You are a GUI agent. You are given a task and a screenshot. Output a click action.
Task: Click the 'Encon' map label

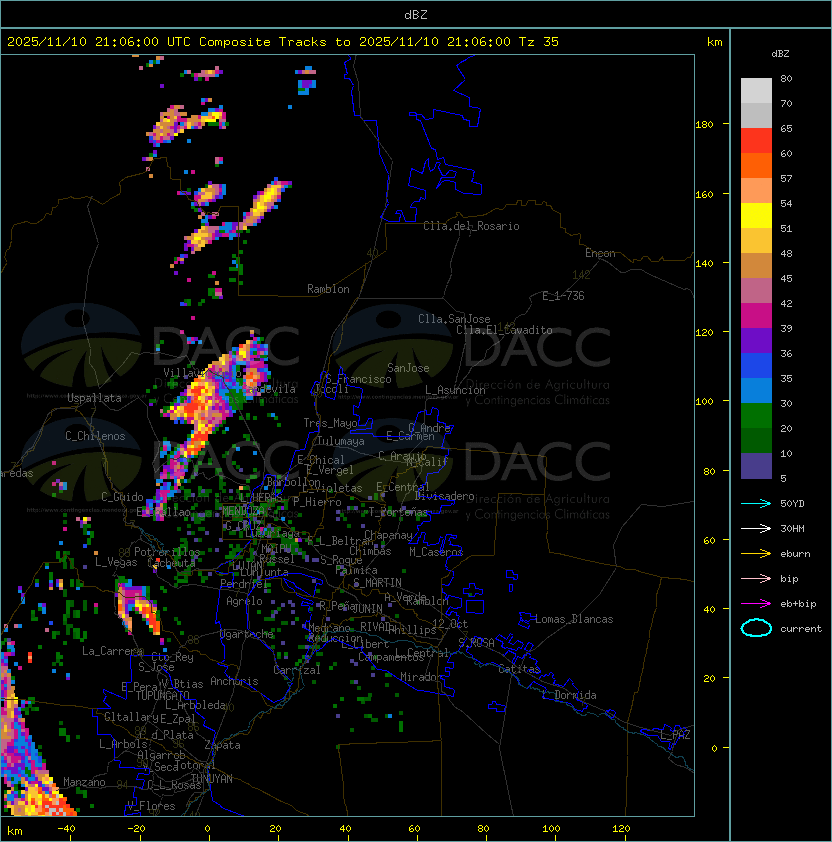click(600, 253)
